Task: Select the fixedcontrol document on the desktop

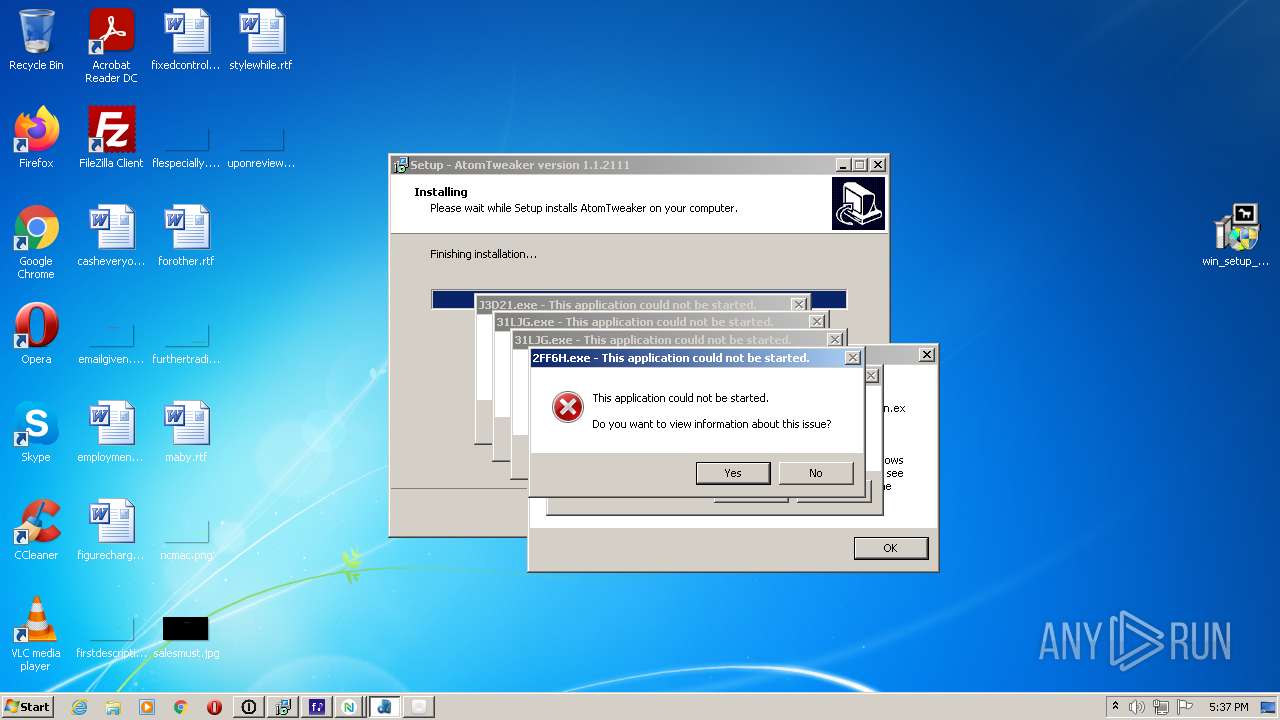Action: [x=186, y=40]
